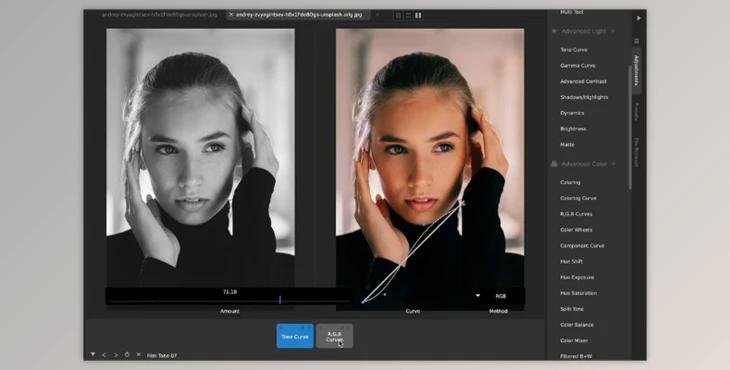Click the Advanced Light sun icon
Viewport: 730px width, 370px height.
pos(554,31)
